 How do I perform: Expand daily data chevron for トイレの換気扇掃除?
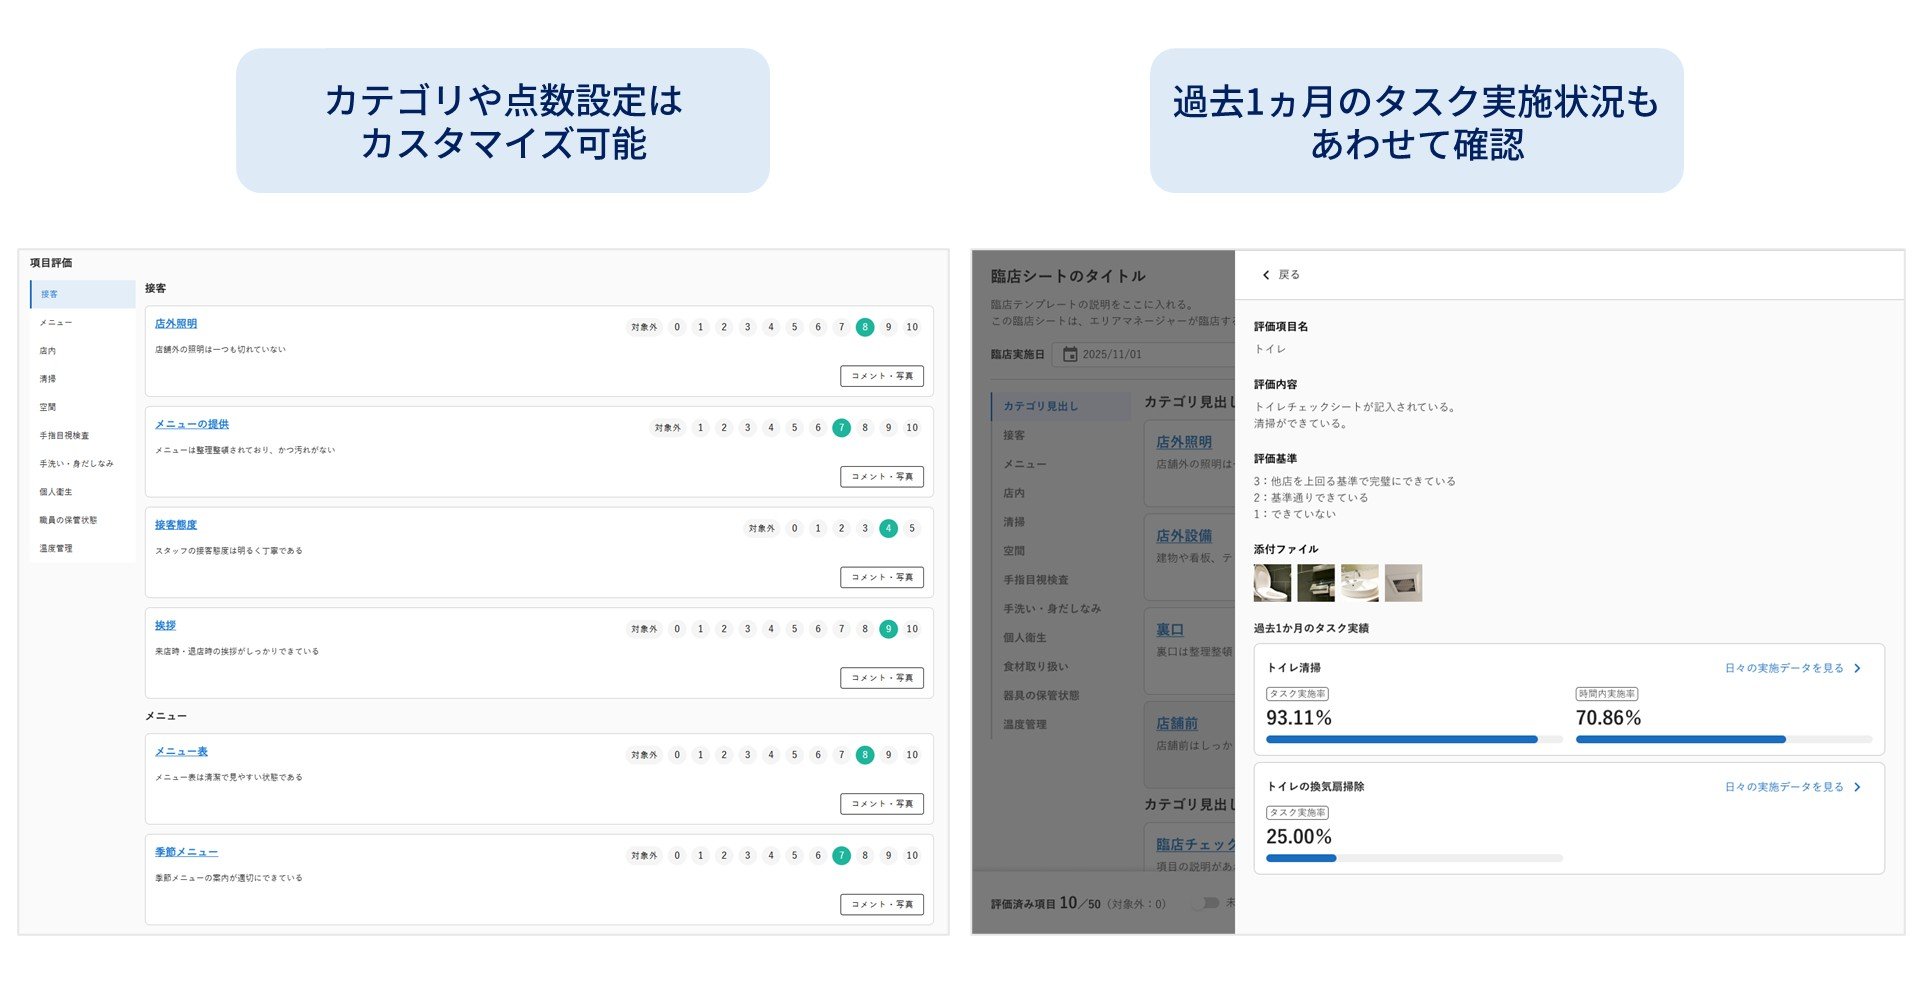click(1858, 787)
